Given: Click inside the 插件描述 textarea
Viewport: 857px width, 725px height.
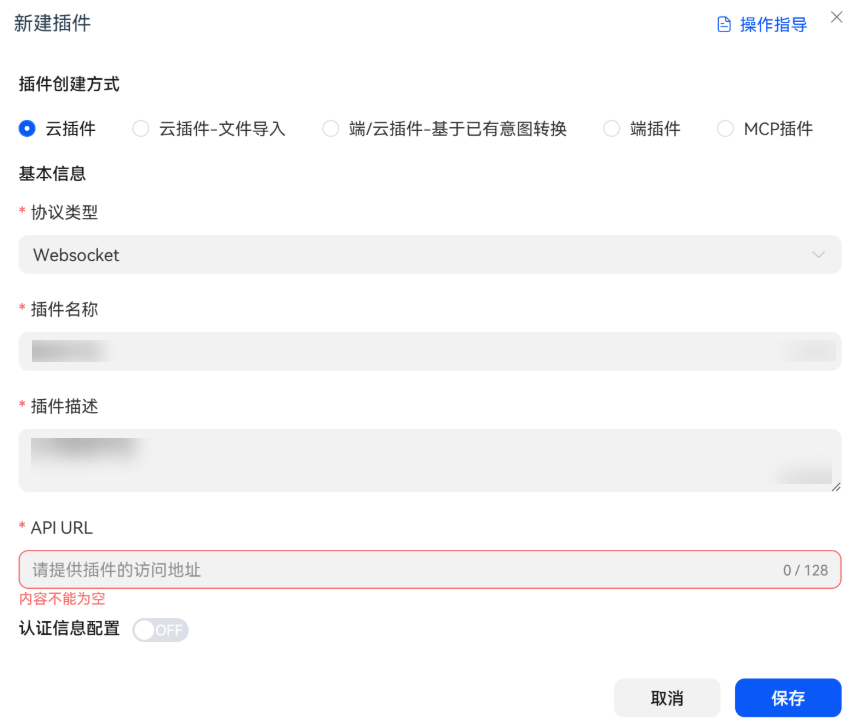Looking at the screenshot, I should [430, 460].
